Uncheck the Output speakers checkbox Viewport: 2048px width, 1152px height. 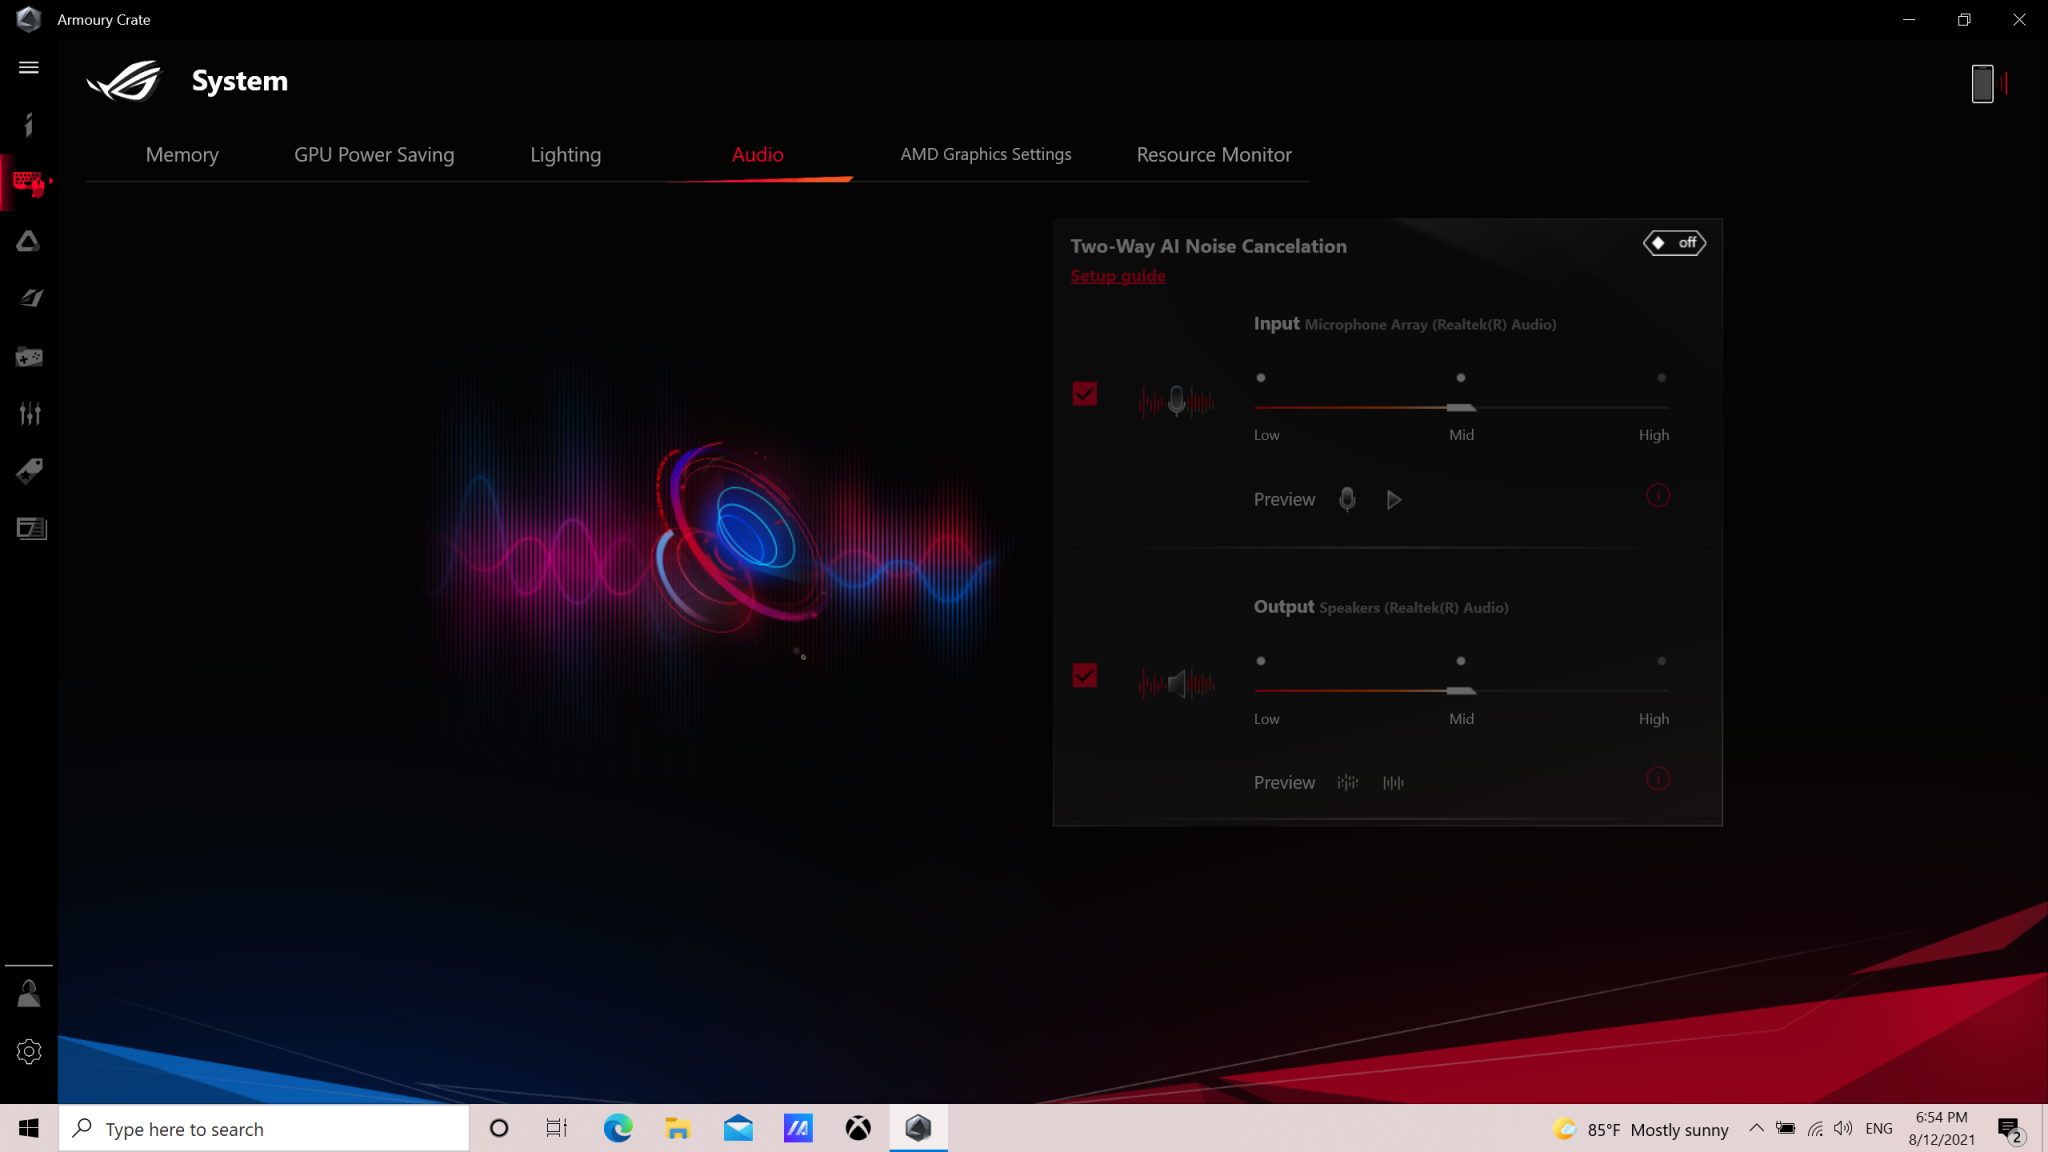click(1084, 676)
